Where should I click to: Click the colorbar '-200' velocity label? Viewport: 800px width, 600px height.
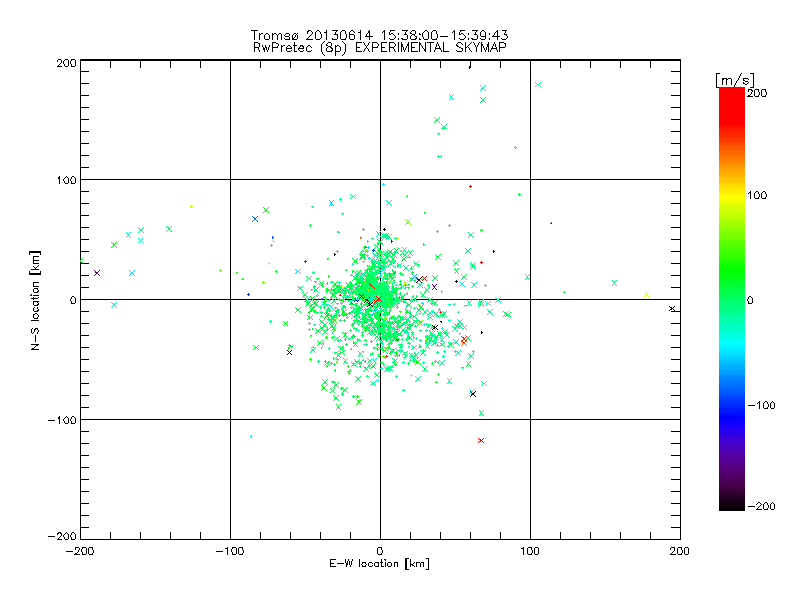[761, 506]
